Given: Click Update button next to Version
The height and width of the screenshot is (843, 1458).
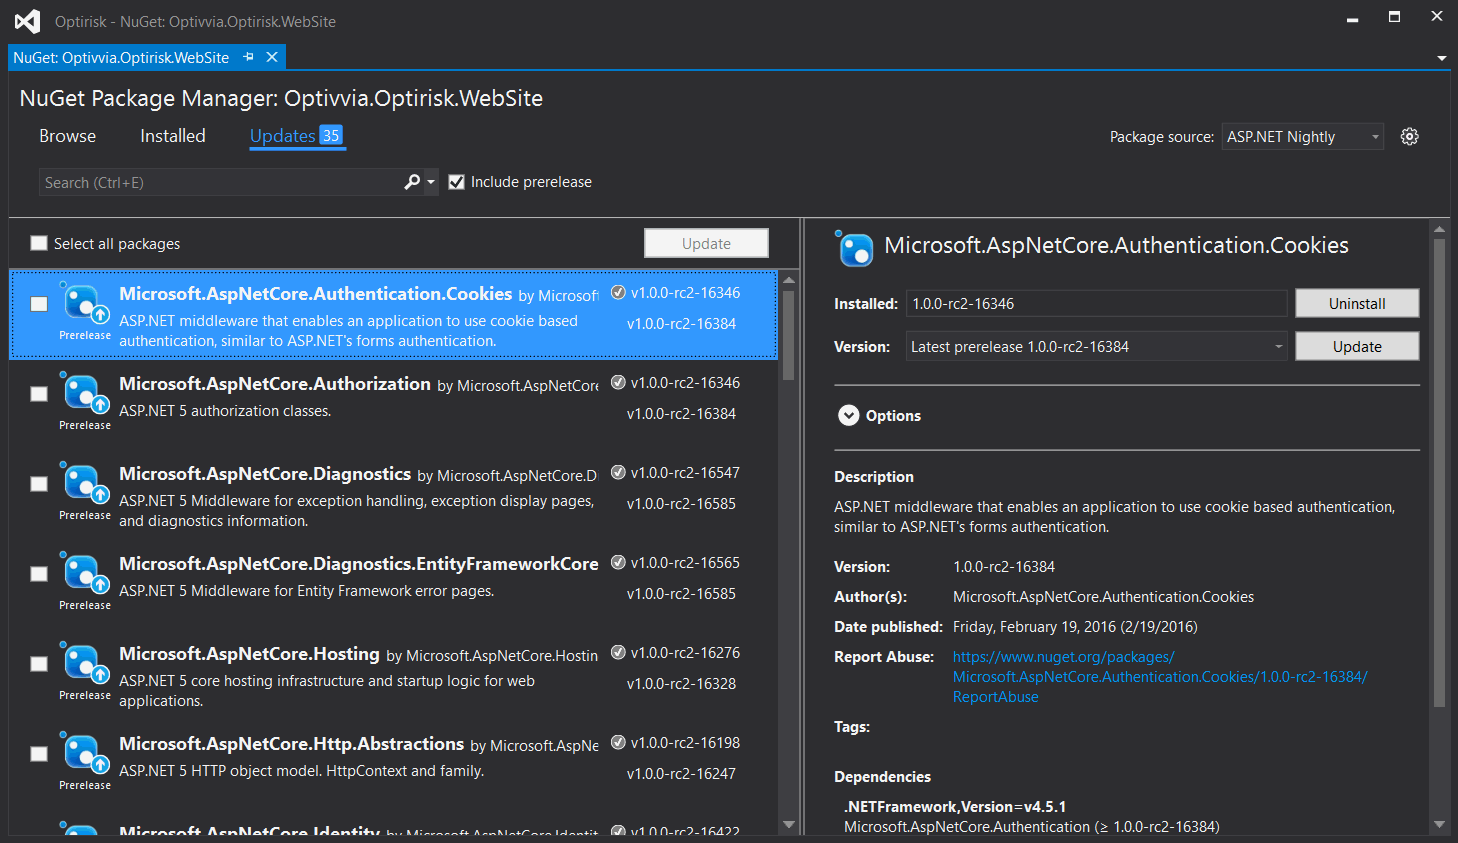Looking at the screenshot, I should 1357,346.
